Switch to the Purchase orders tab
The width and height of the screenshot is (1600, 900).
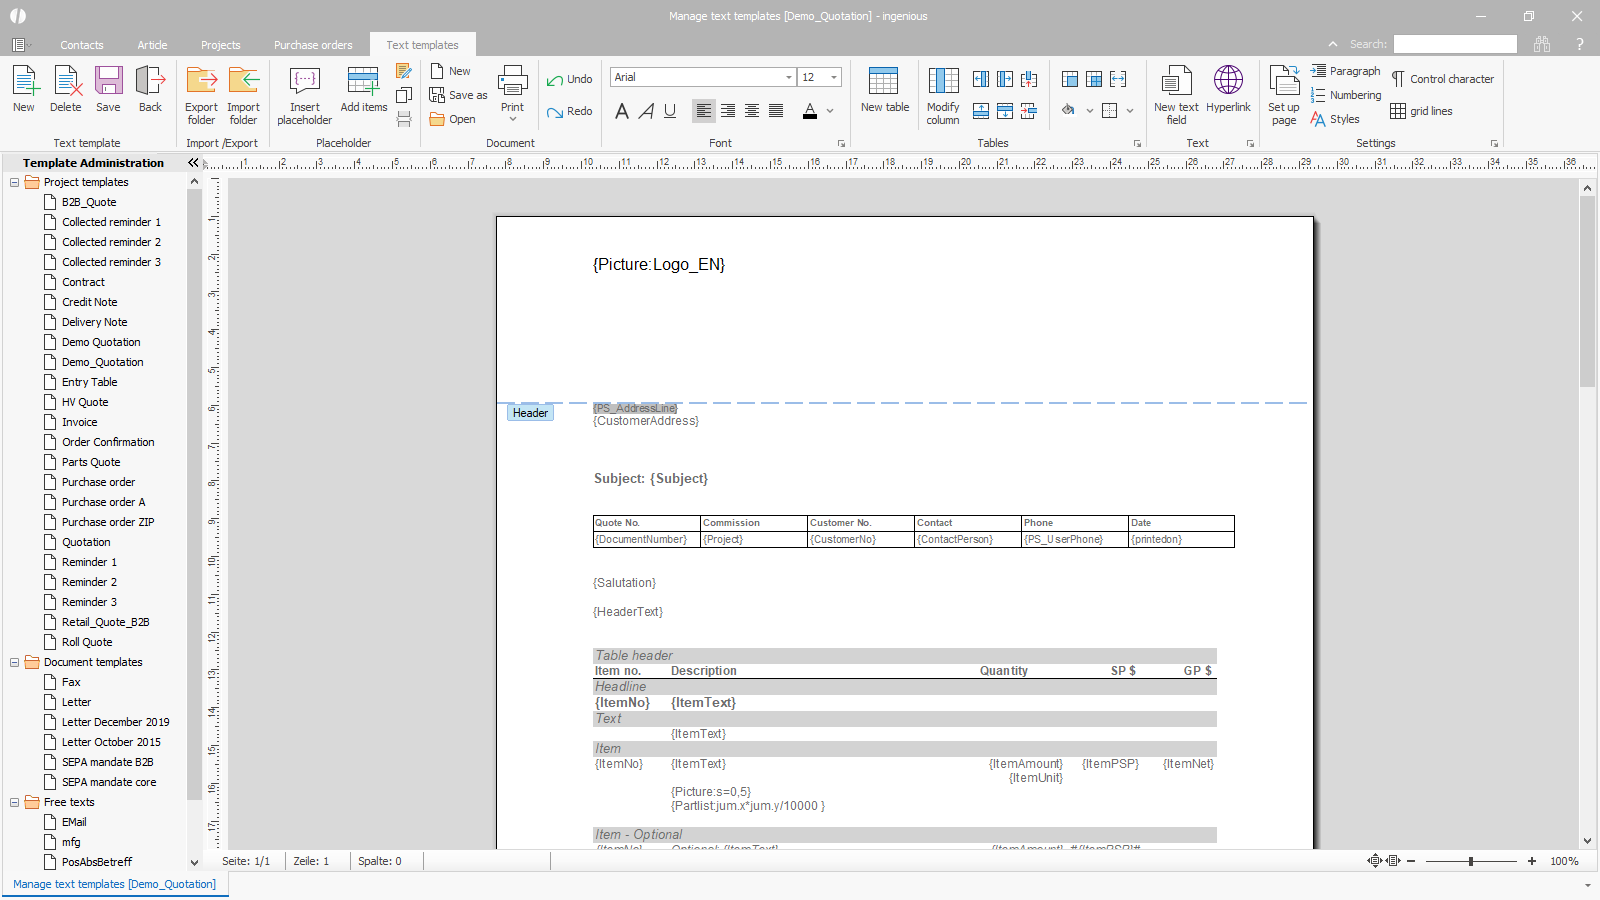(313, 45)
